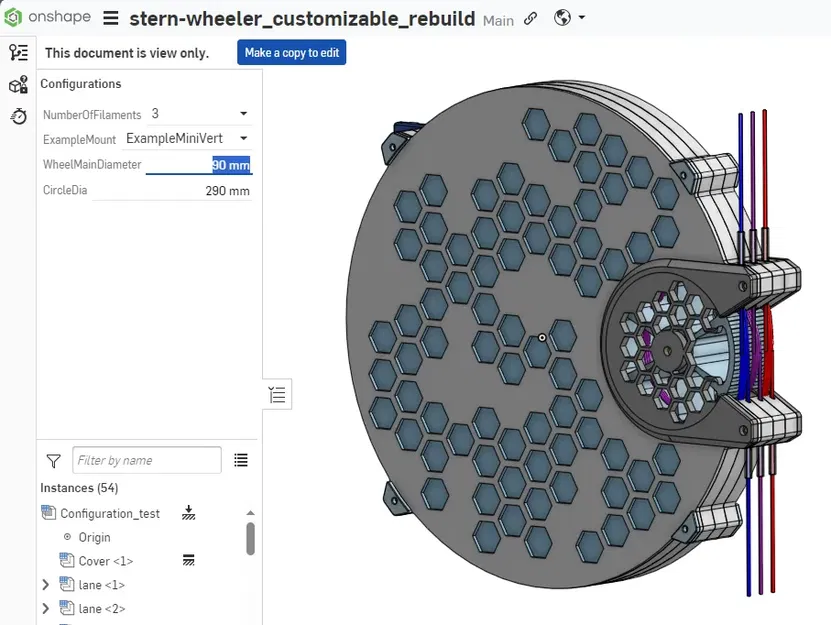Open the hamburger main menu

111,18
